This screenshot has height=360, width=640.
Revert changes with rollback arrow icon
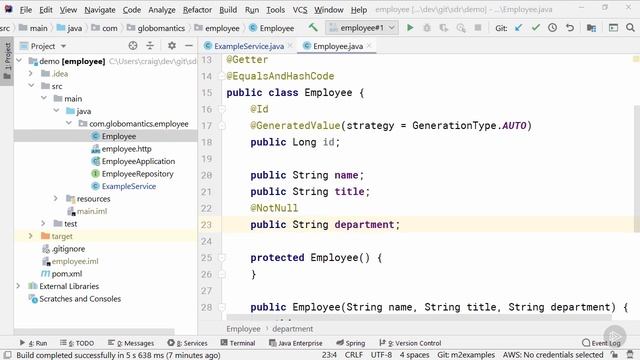tap(570, 28)
